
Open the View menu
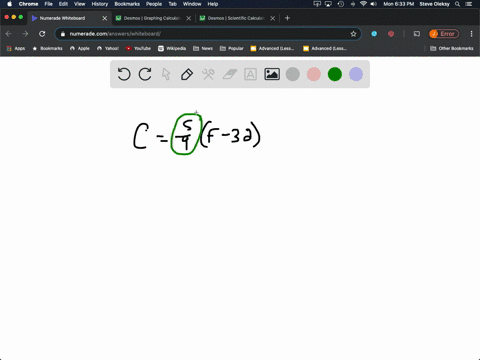(80, 4)
